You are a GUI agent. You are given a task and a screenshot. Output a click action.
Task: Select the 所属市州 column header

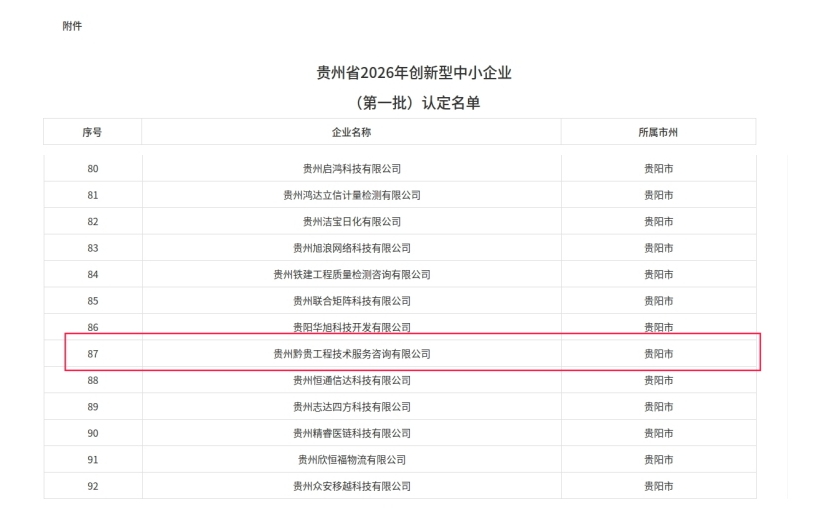[x=658, y=132]
